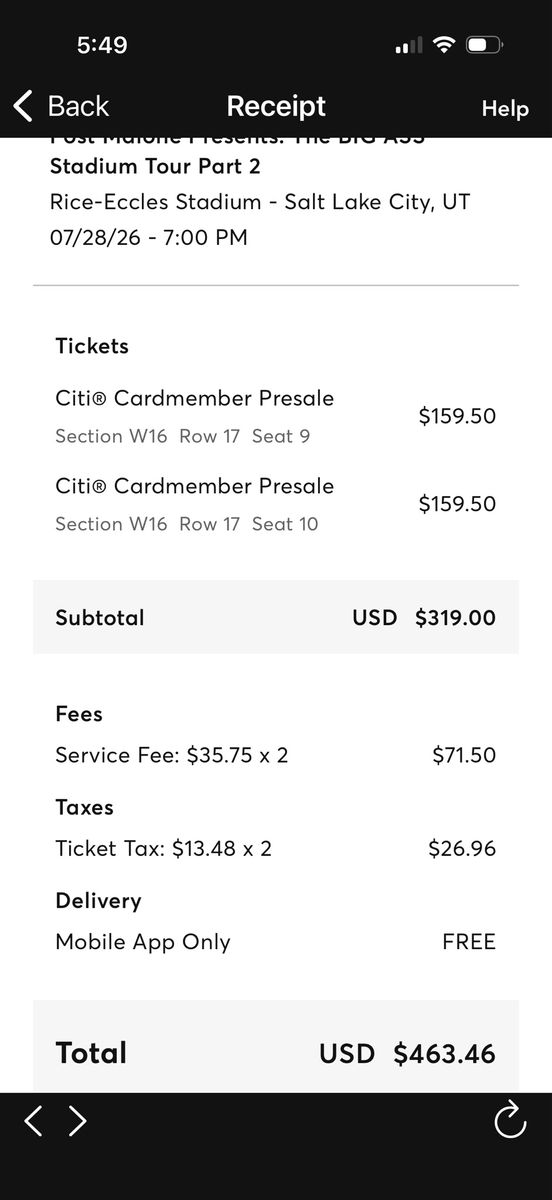Tap the browser back arrow at bottom

click(x=33, y=1121)
